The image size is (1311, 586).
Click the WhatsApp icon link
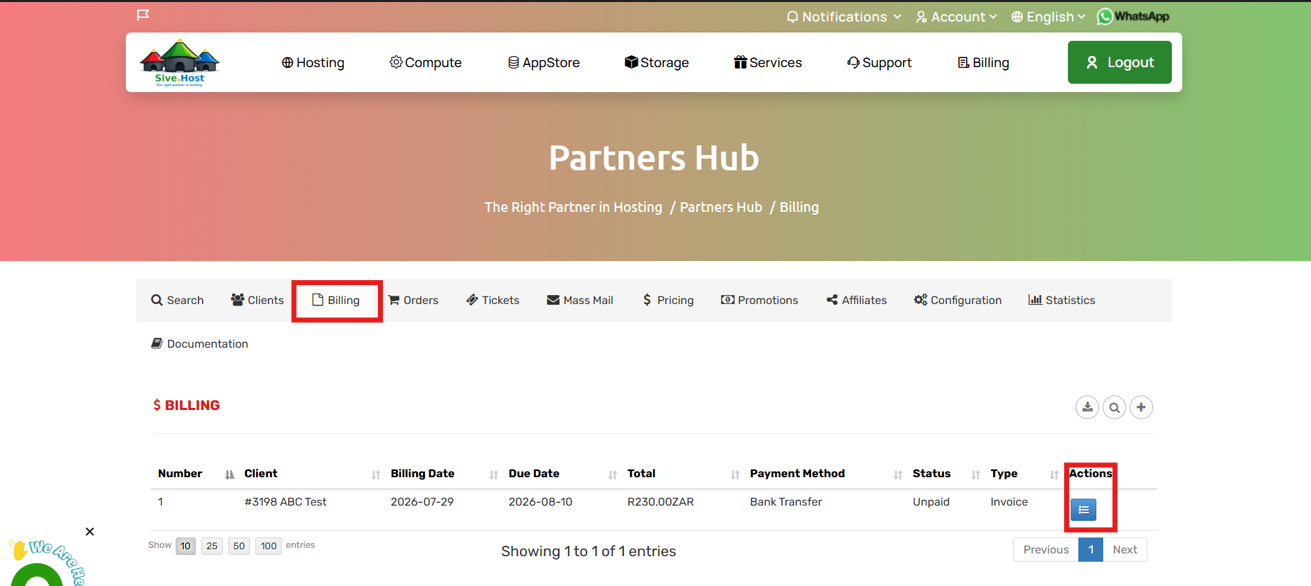point(1133,16)
